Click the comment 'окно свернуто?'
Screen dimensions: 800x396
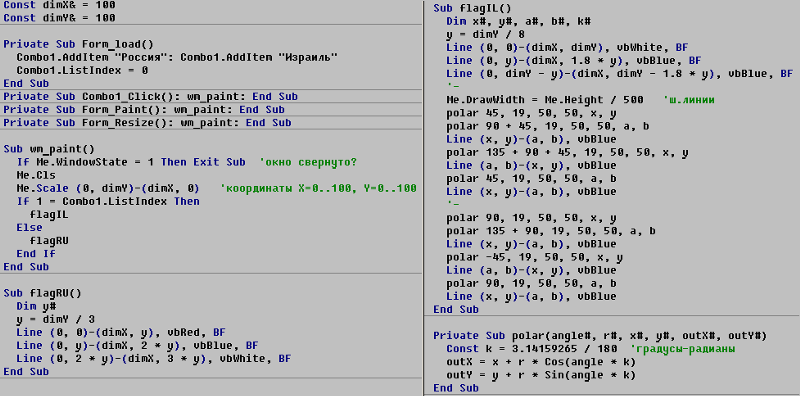308,162
